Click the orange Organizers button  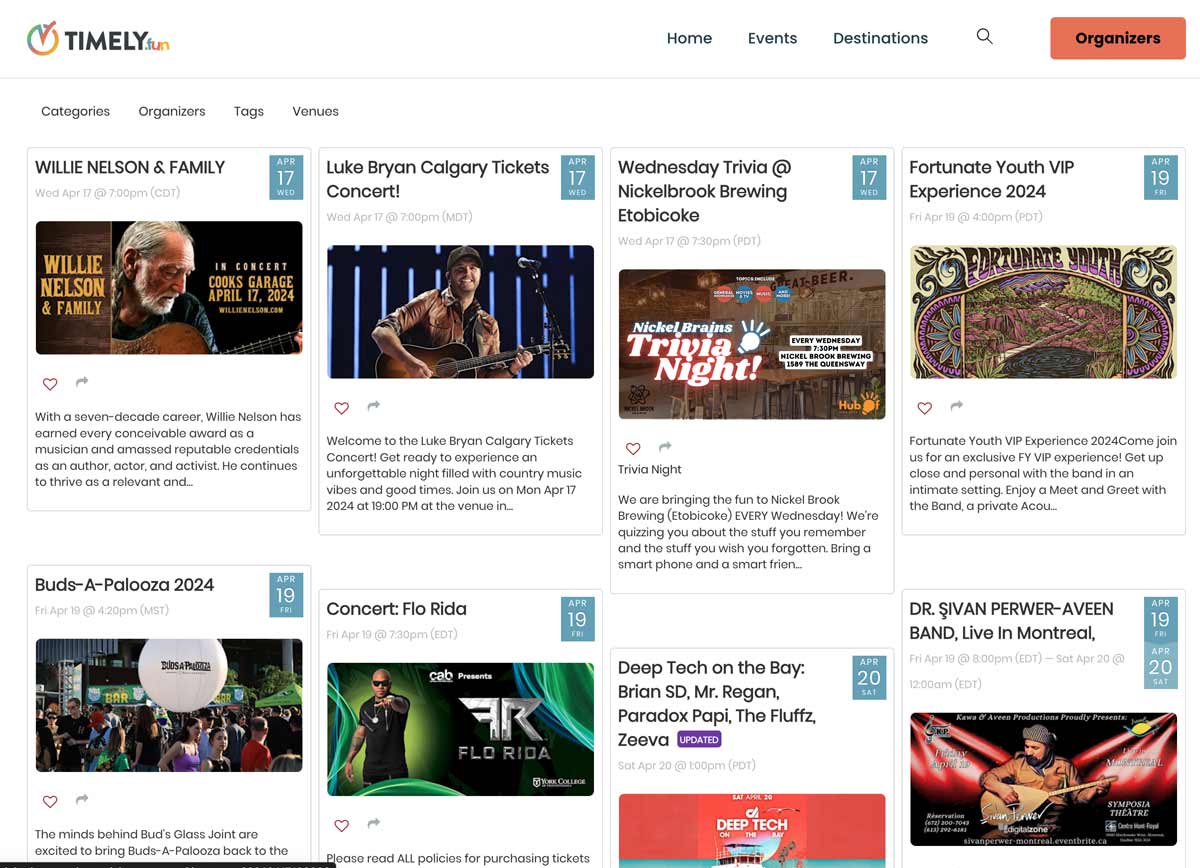pyautogui.click(x=1117, y=38)
